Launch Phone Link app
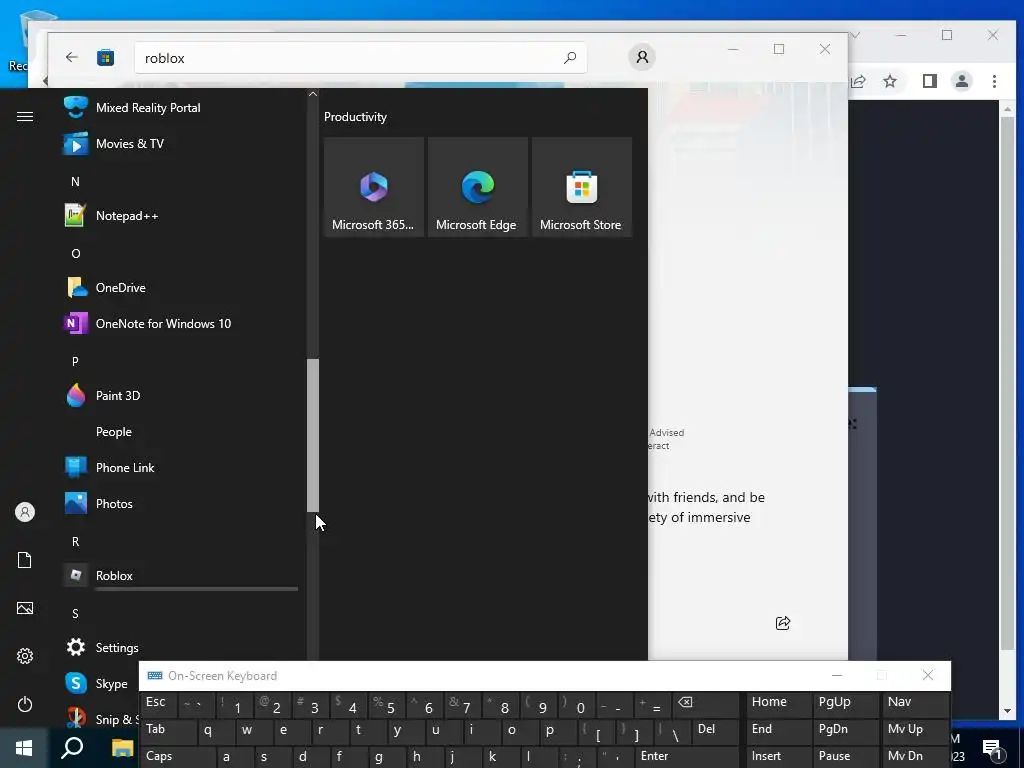 click(x=180, y=468)
